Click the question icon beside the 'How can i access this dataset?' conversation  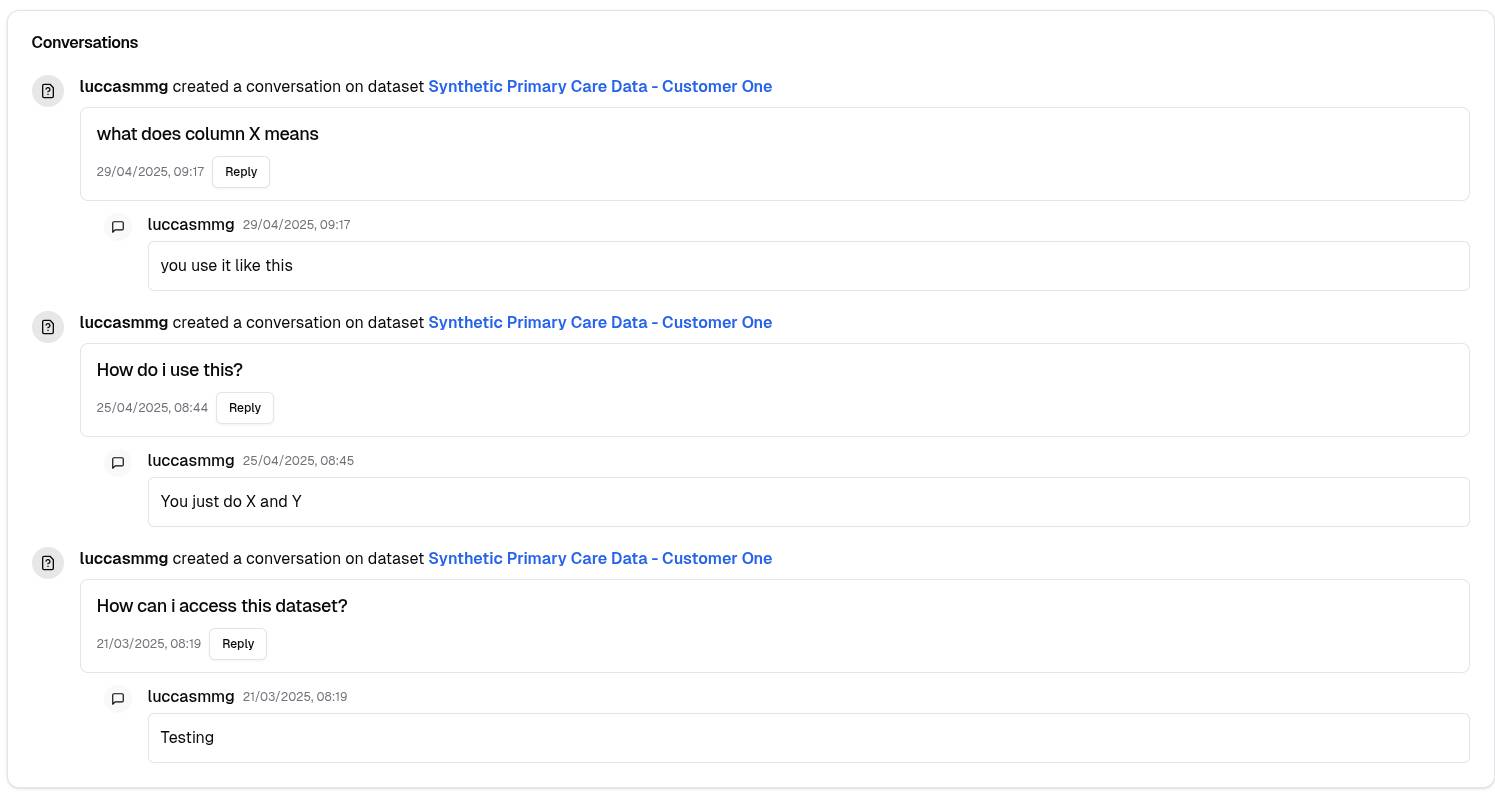click(x=48, y=563)
